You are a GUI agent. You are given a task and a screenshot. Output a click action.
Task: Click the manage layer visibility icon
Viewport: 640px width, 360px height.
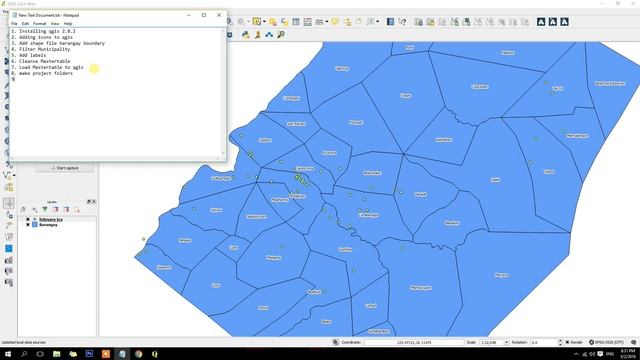point(34,209)
